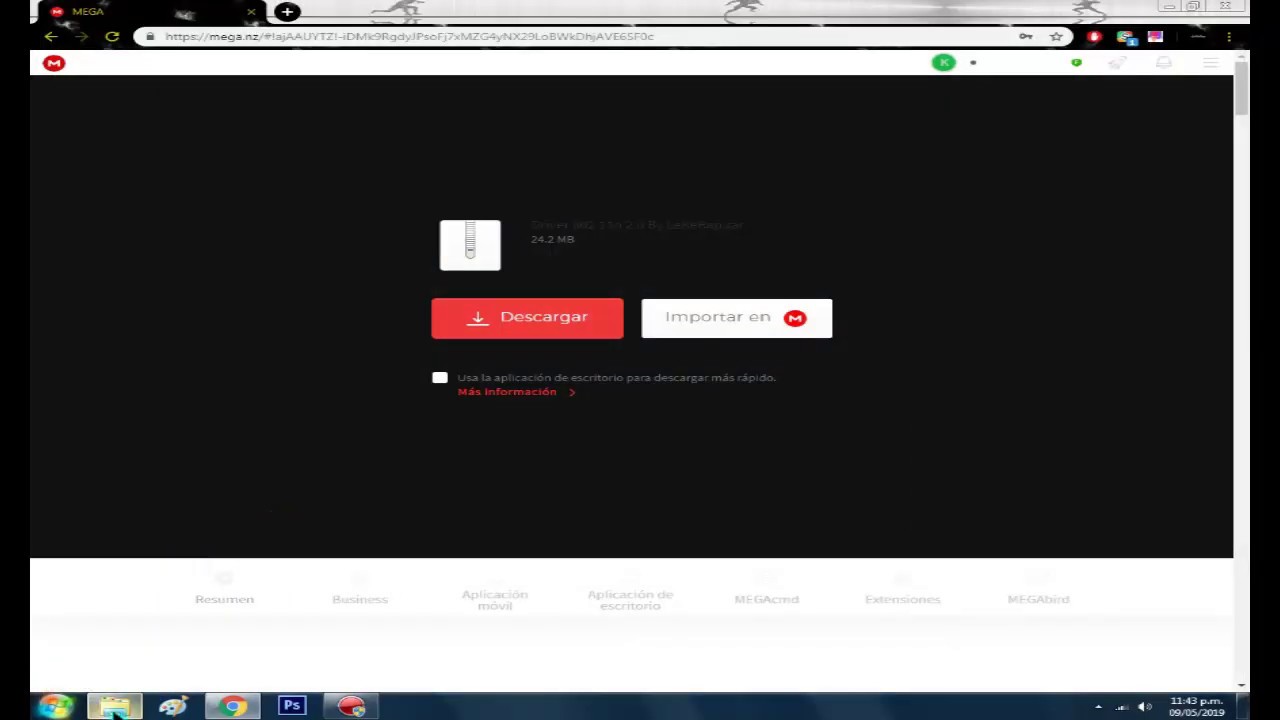Open Chrome's three-dot menu

(x=1229, y=37)
